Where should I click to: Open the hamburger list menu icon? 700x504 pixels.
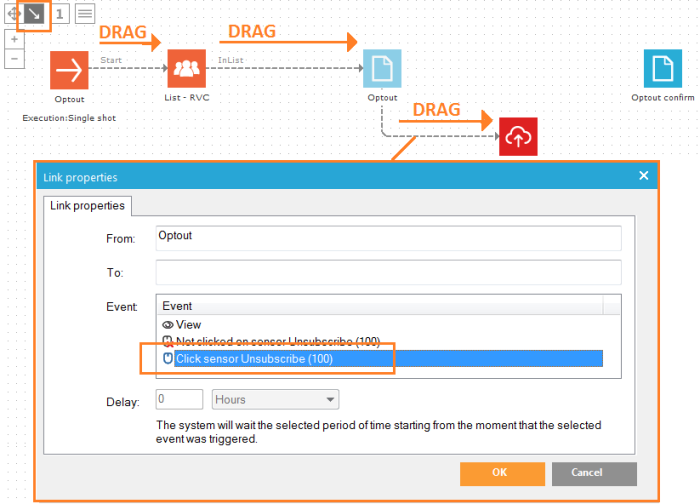pyautogui.click(x=85, y=14)
